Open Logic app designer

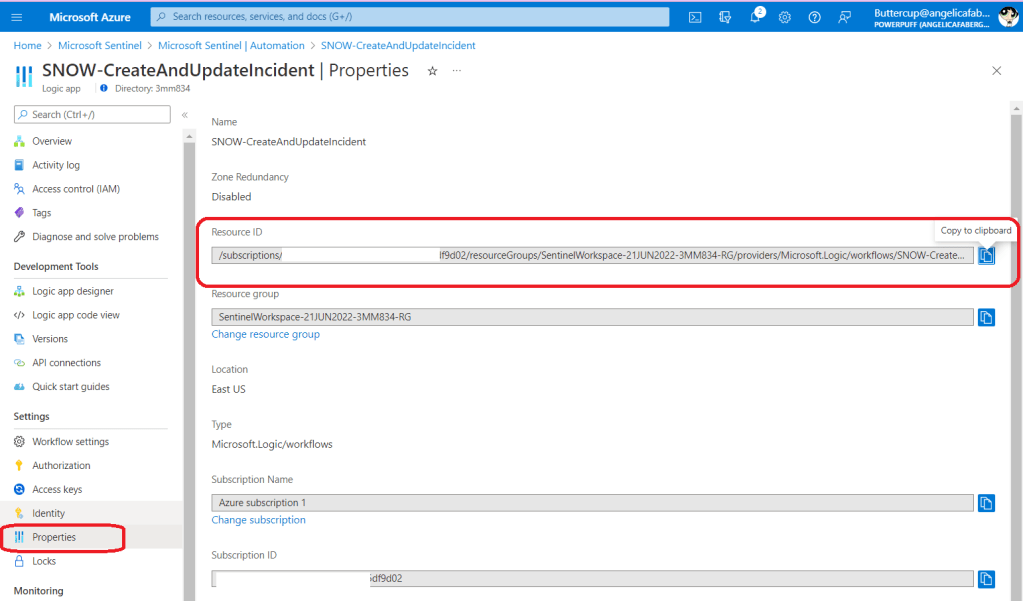tap(72, 291)
